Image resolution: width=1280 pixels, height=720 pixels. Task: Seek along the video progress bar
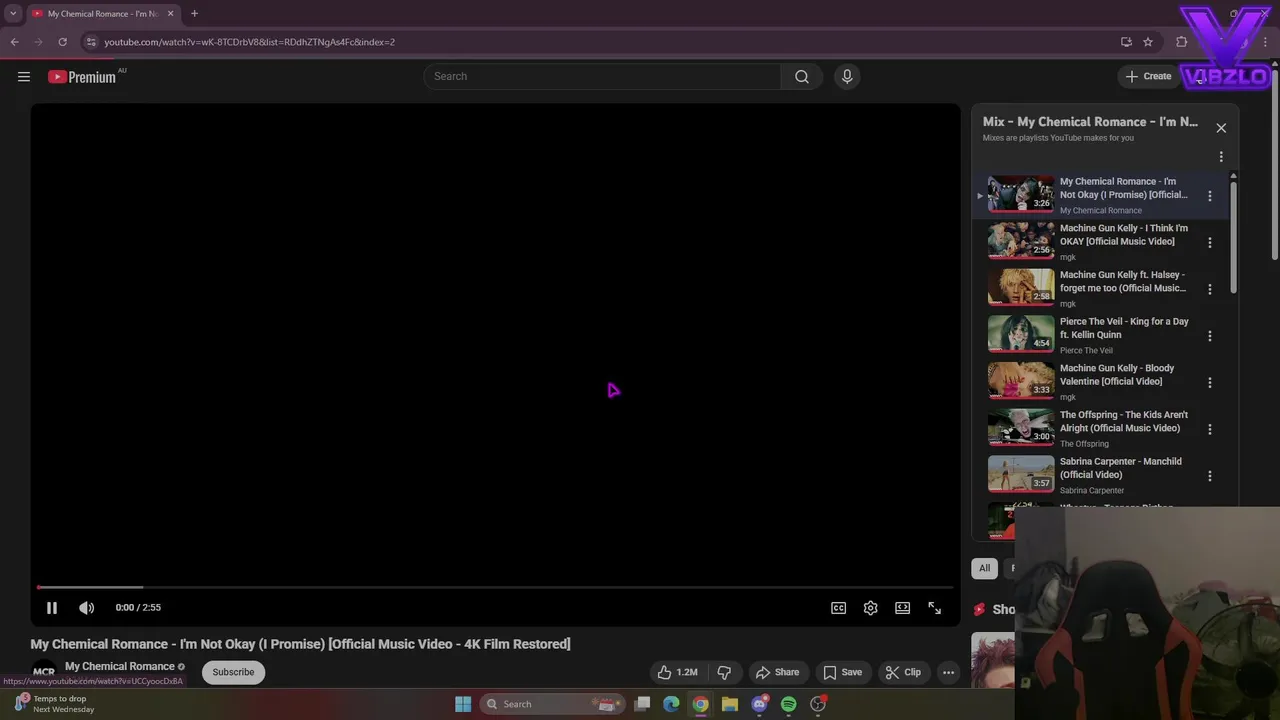[495, 587]
